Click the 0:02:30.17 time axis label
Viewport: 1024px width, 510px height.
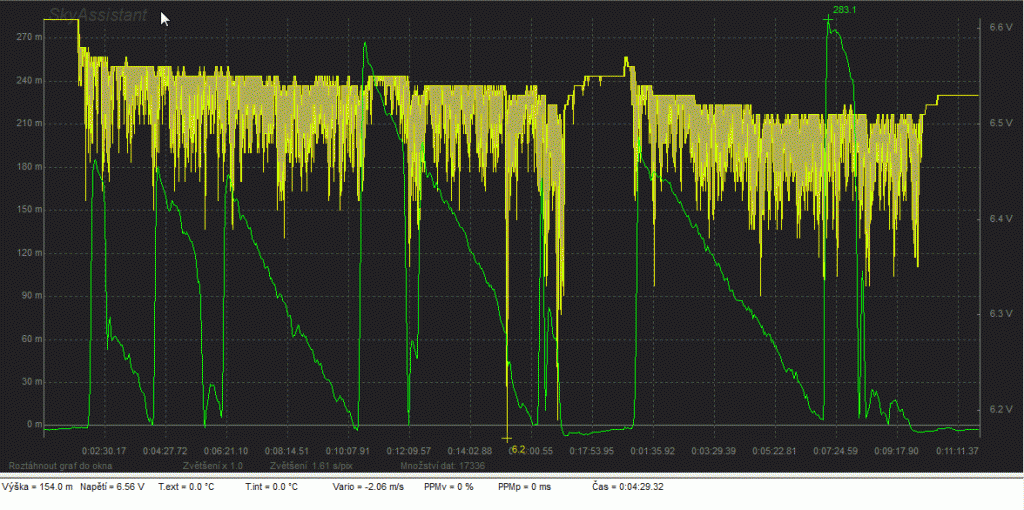pyautogui.click(x=104, y=451)
